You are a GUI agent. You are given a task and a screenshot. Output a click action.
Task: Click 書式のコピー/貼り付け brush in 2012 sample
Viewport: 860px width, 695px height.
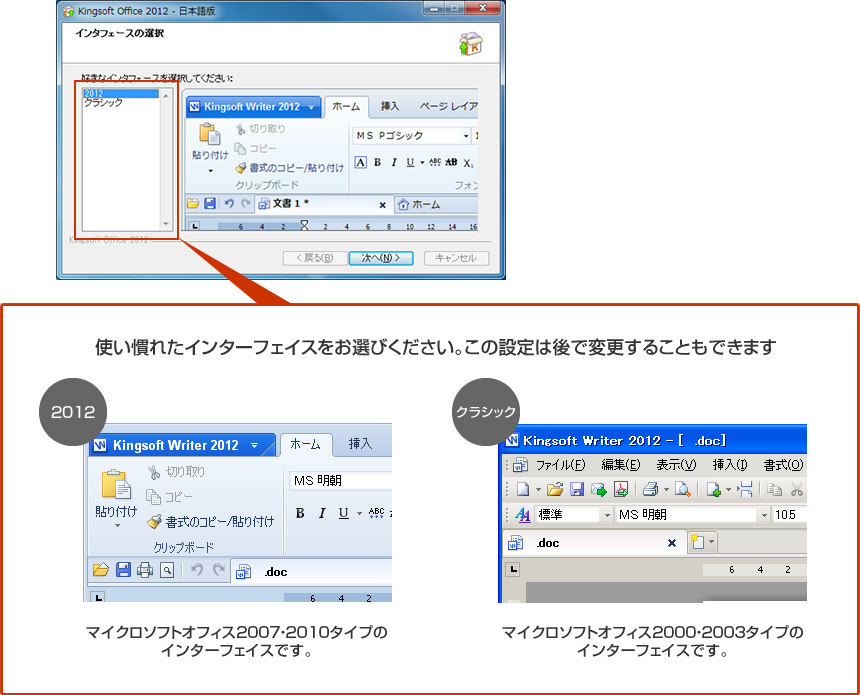155,521
